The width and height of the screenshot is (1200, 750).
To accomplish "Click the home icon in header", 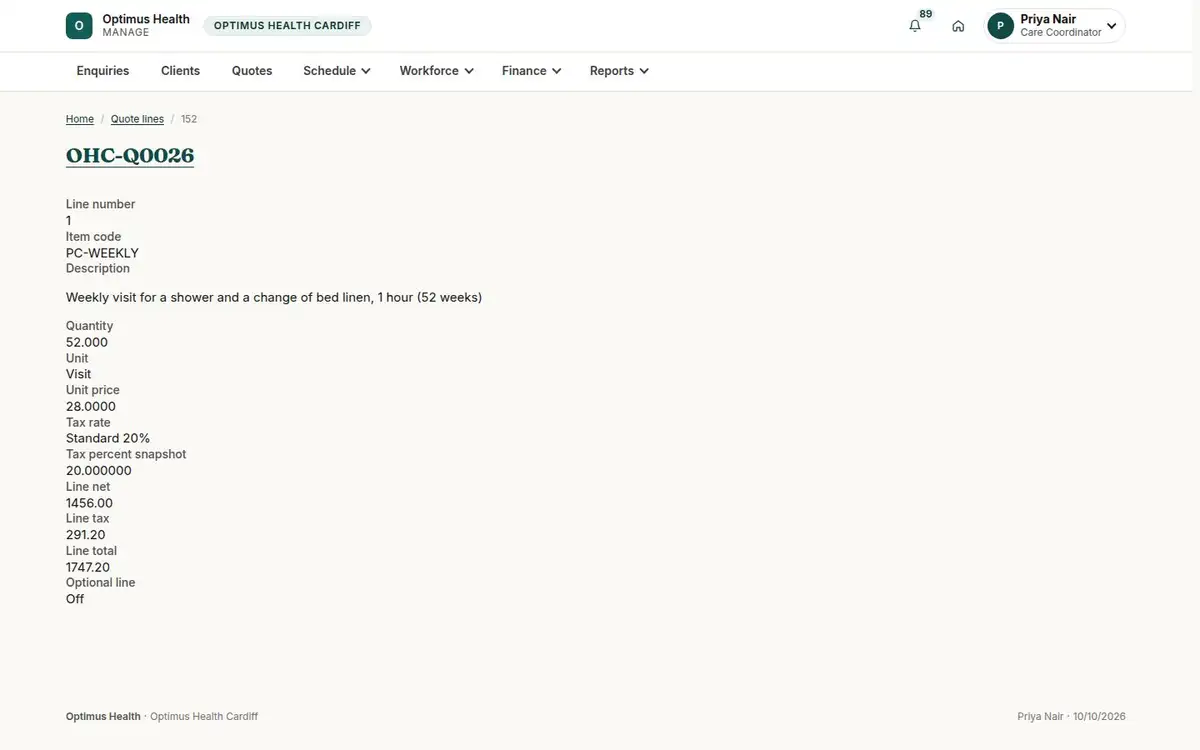I will (958, 26).
